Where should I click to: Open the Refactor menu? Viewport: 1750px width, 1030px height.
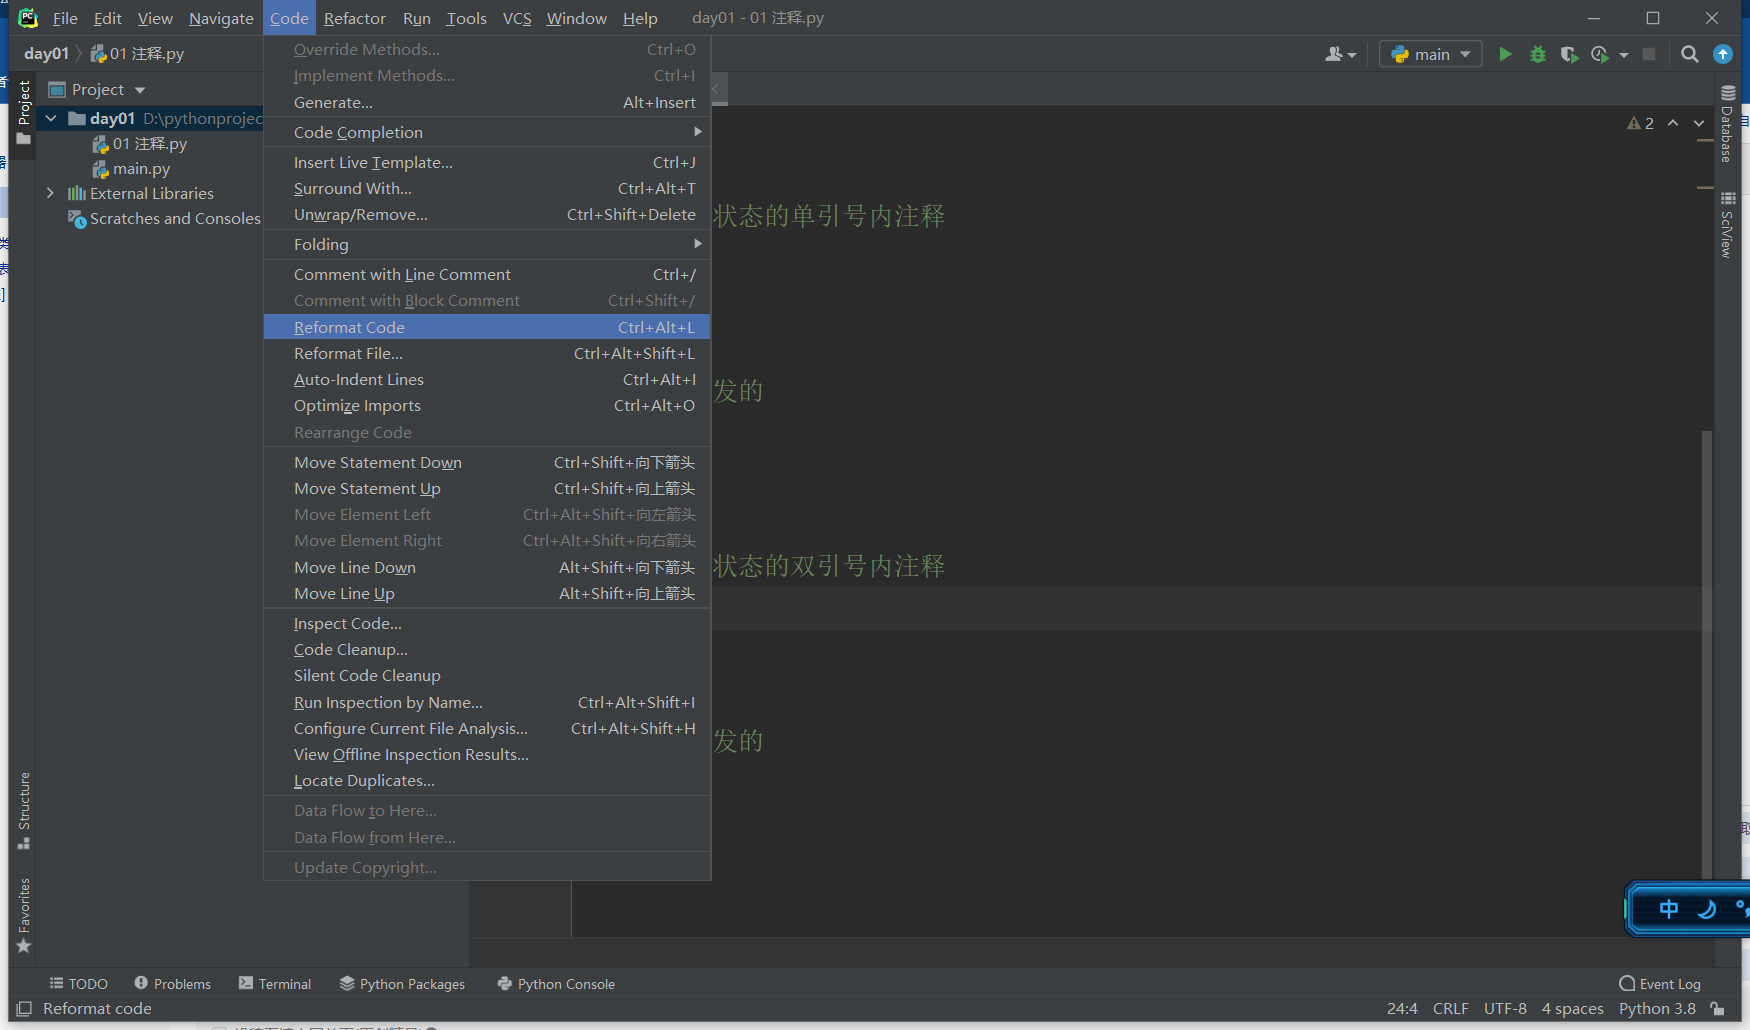click(354, 18)
